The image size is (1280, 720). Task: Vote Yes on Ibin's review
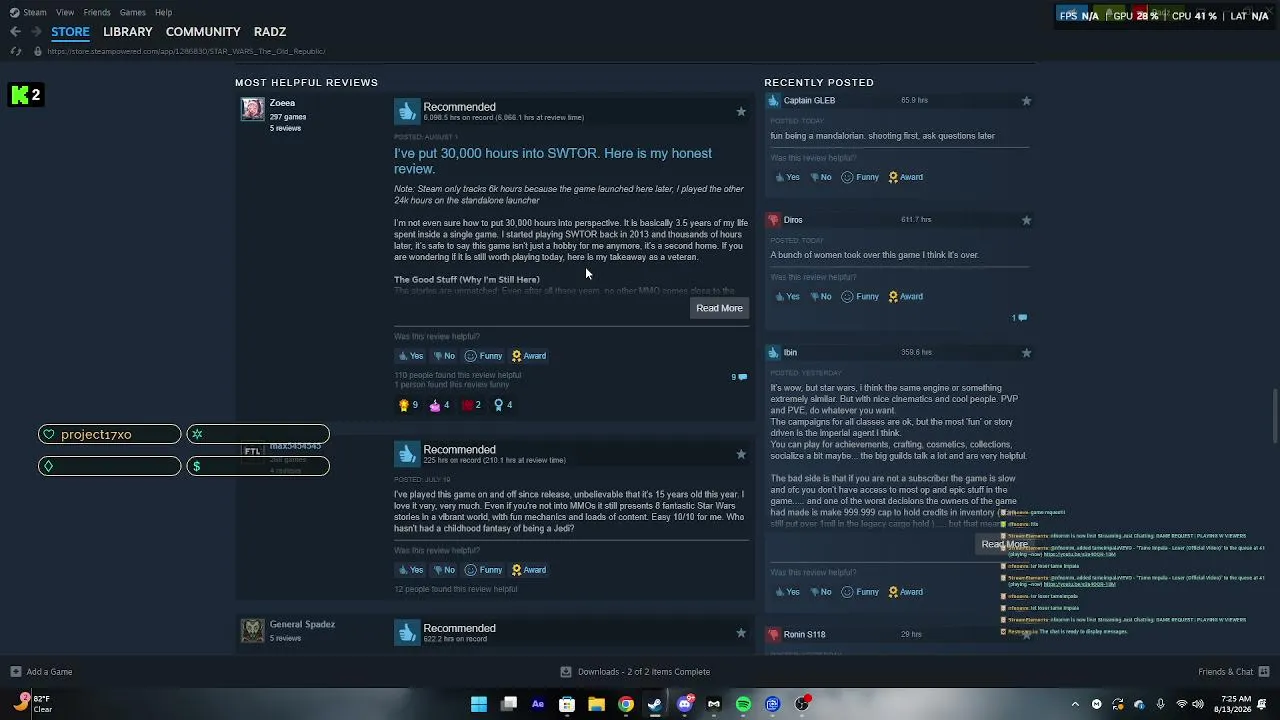[787, 592]
